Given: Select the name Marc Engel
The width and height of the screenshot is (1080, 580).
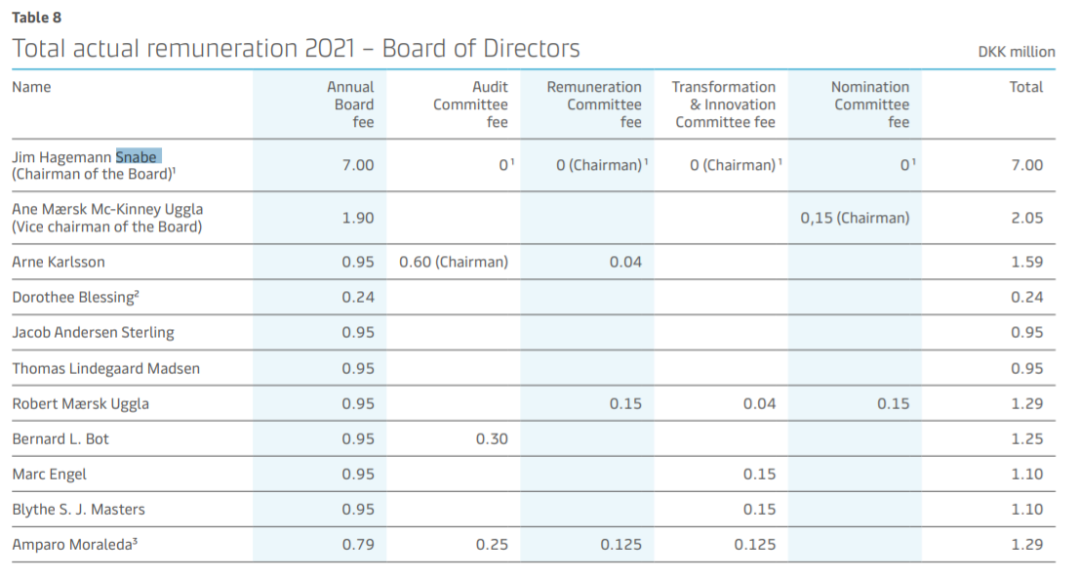Looking at the screenshot, I should coord(50,474).
